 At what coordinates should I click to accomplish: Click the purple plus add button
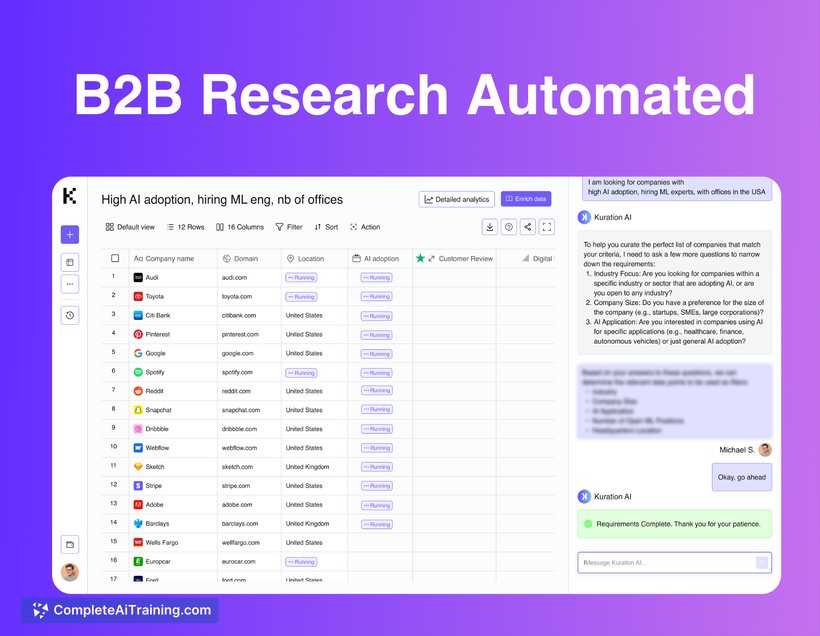[x=70, y=235]
